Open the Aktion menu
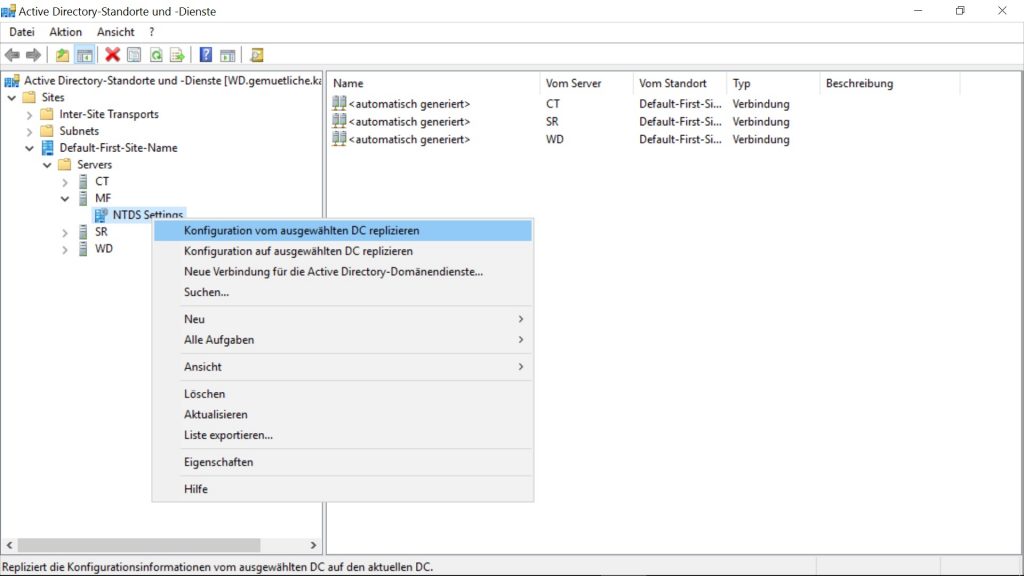This screenshot has height=576, width=1024. 65,32
